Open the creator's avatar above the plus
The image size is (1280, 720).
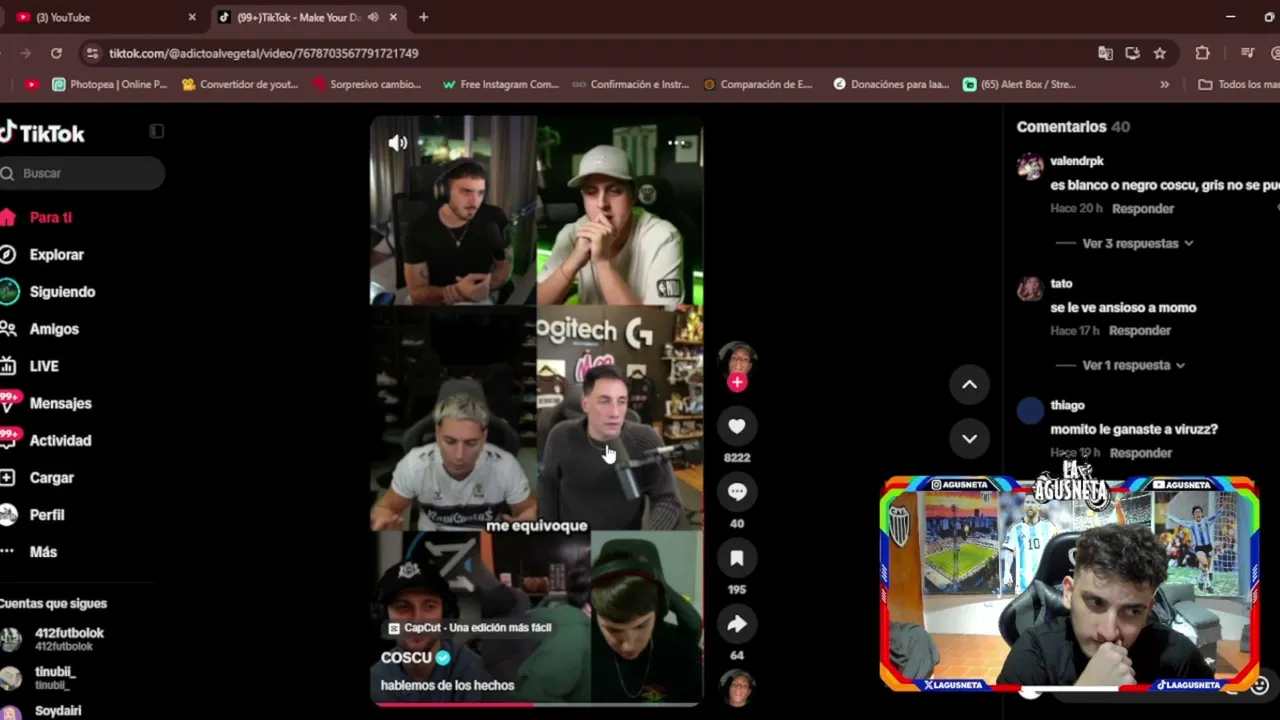[737, 358]
